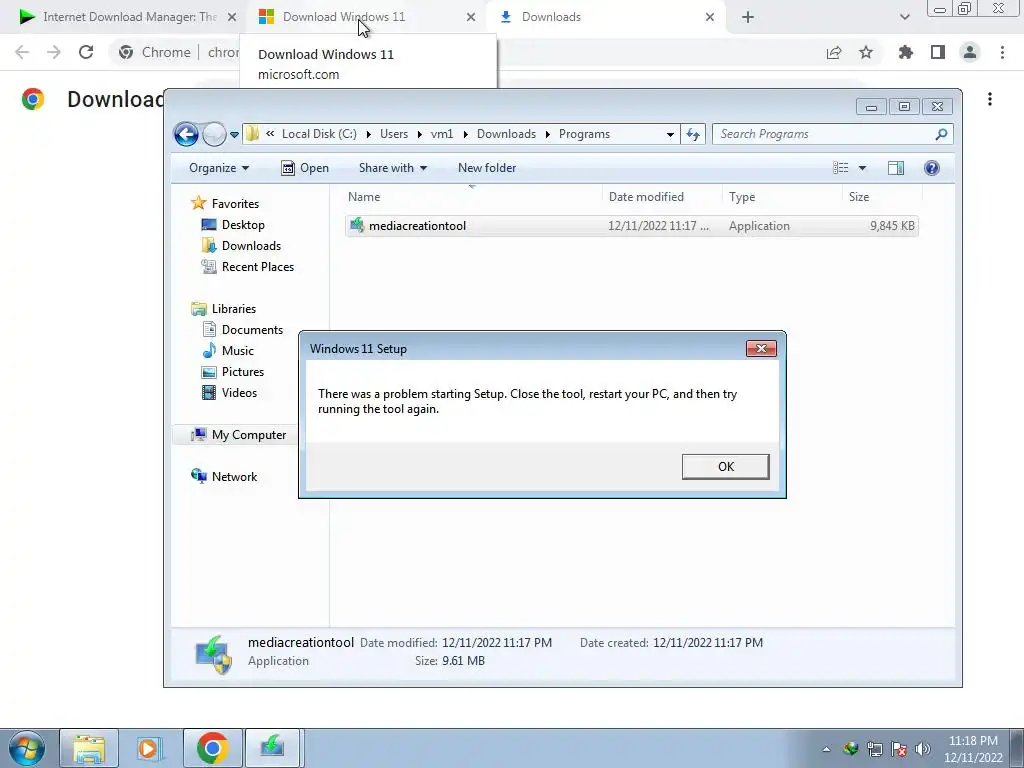Close the Download Windows 11 tab

click(x=471, y=17)
